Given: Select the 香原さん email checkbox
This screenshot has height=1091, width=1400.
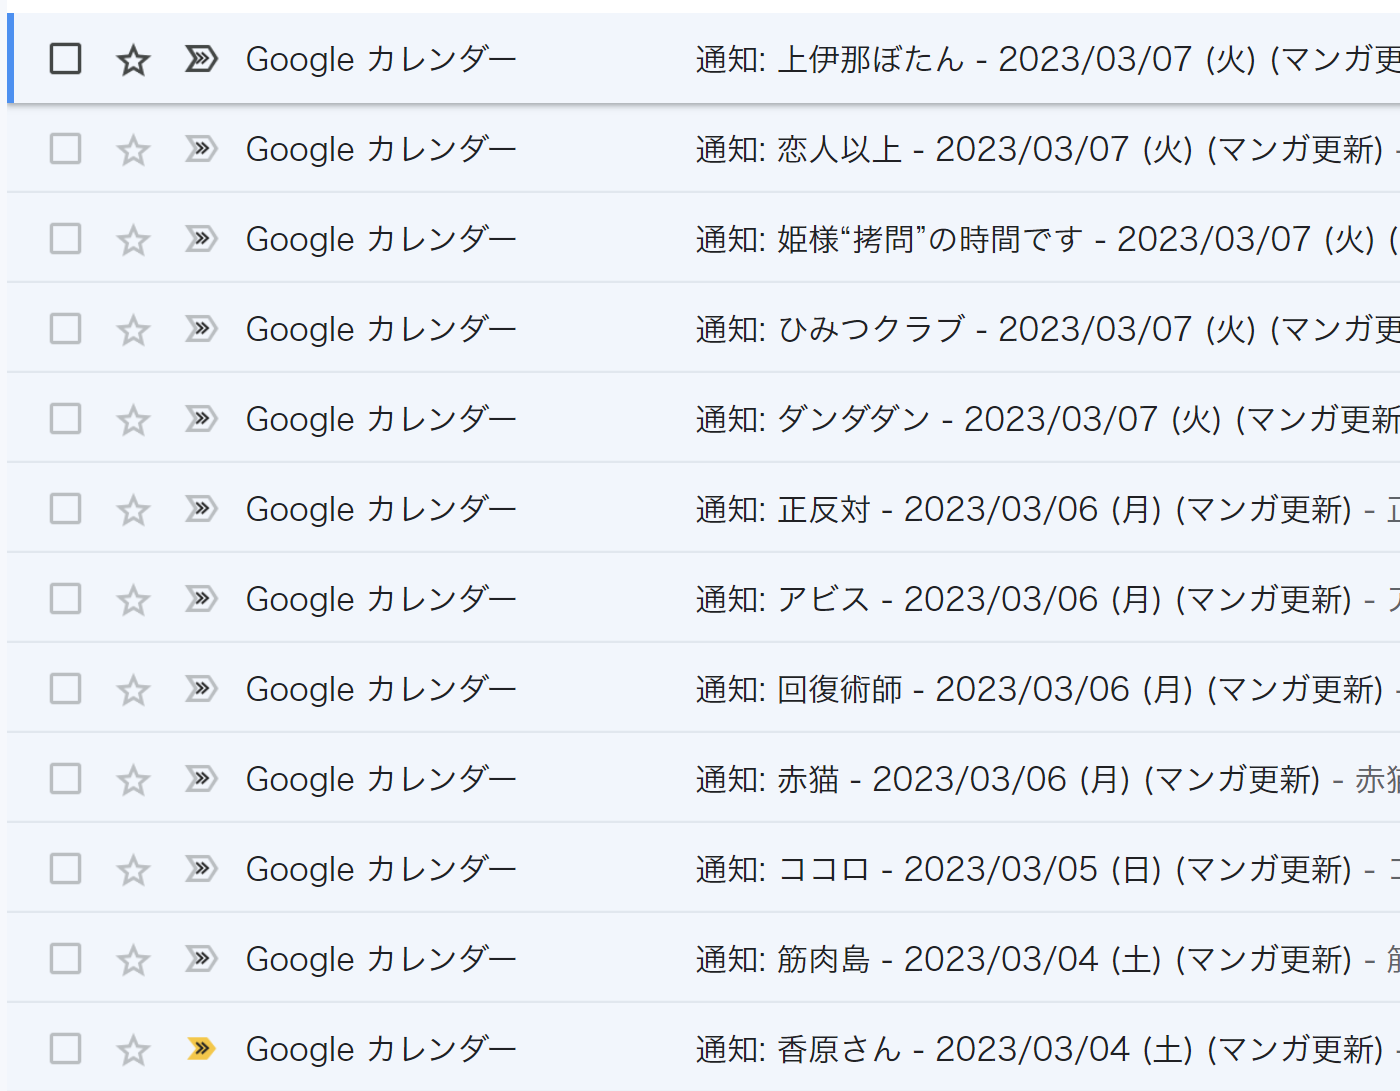Looking at the screenshot, I should pos(66,1049).
